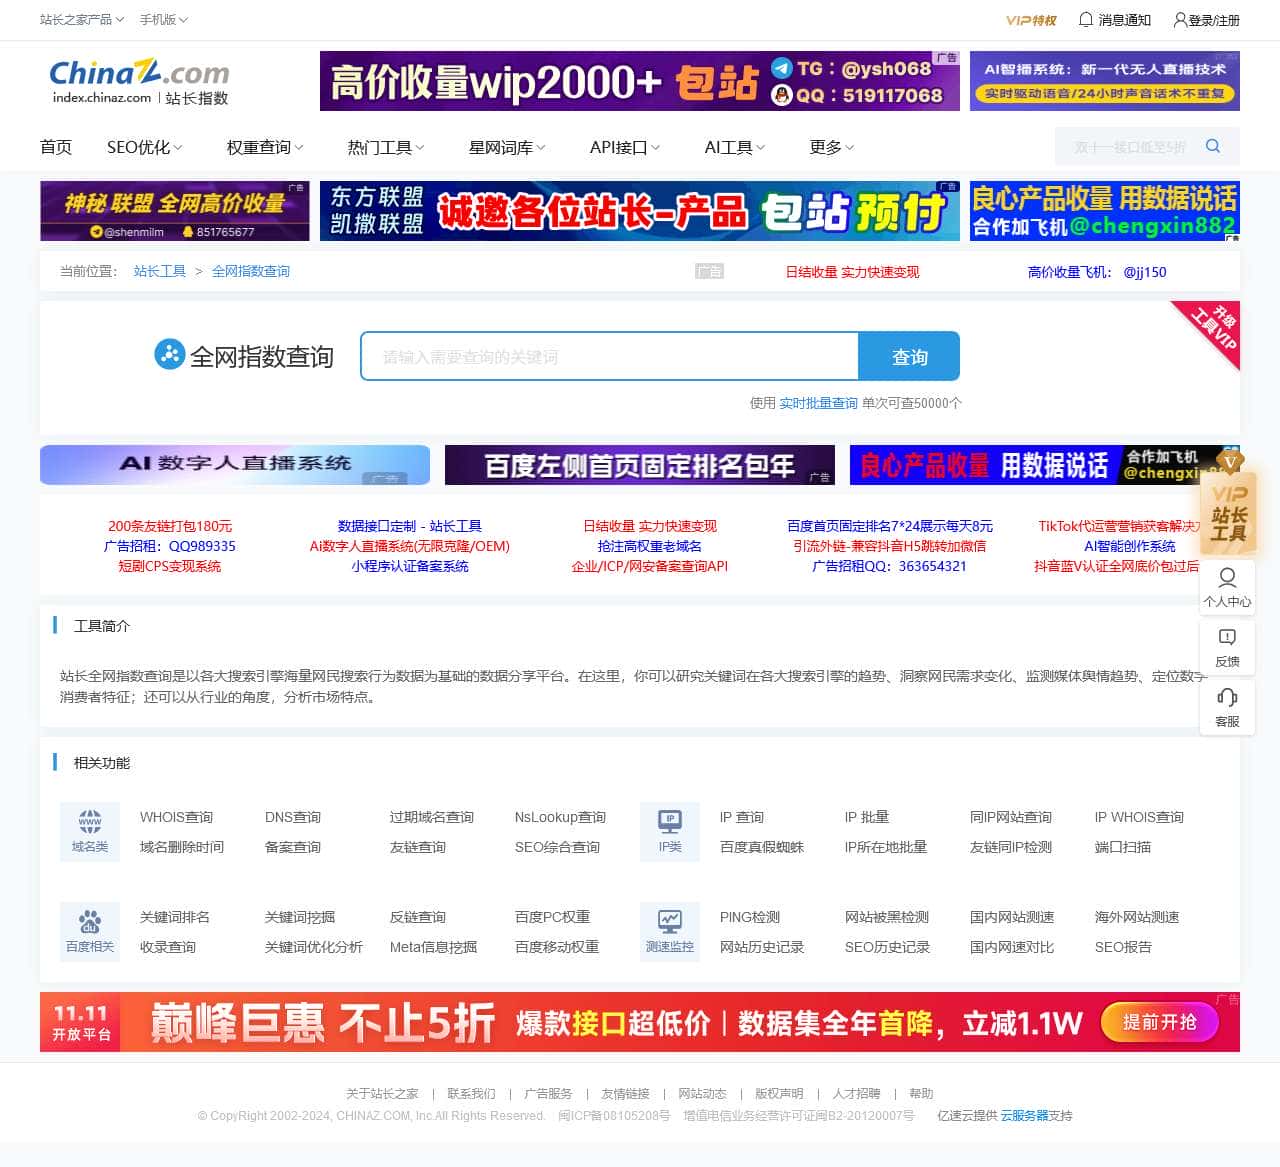The image size is (1280, 1167).
Task: Expand the 更多 menu
Action: tap(831, 147)
